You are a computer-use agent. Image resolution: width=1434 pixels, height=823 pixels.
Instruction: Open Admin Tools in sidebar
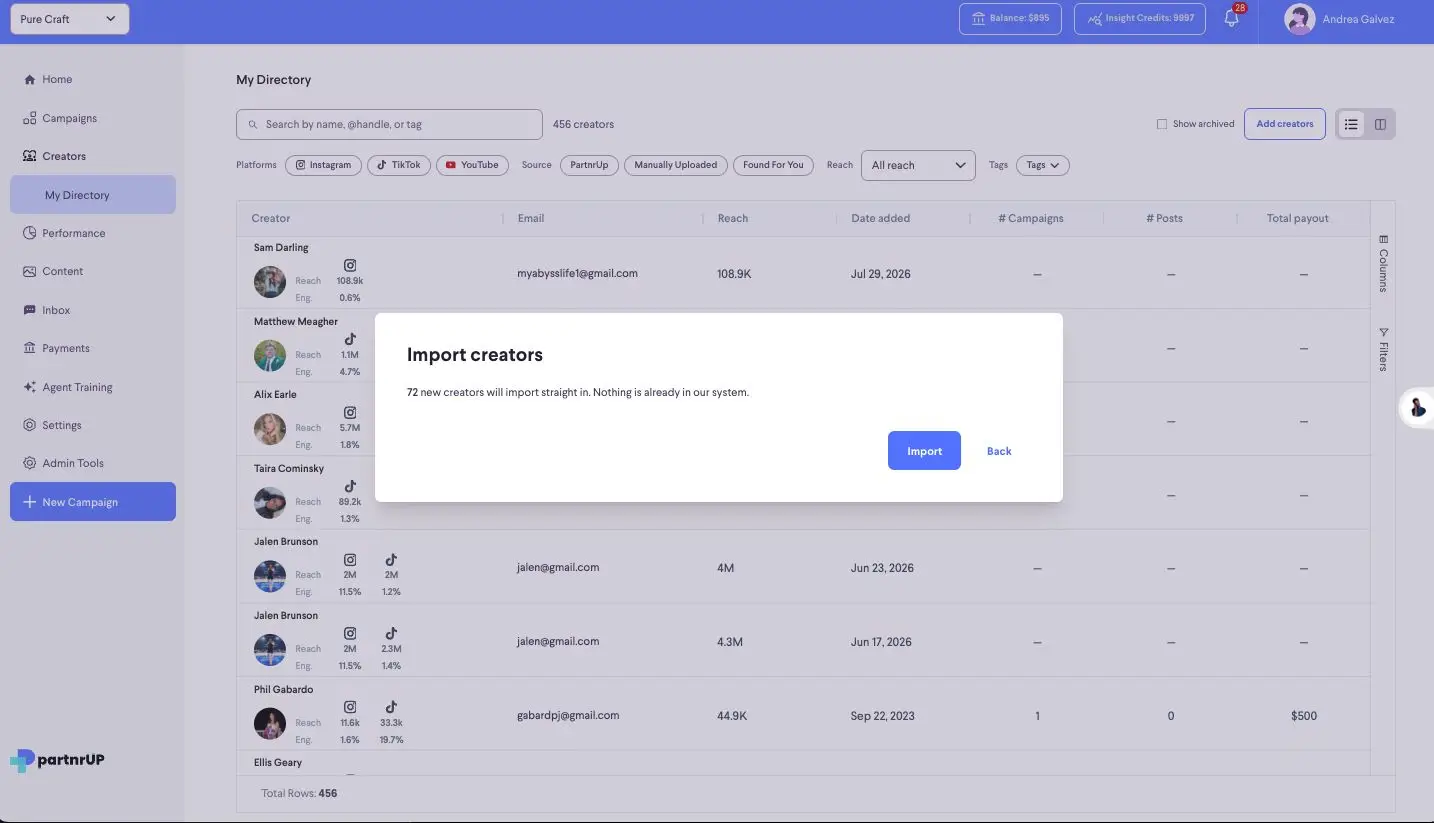pos(73,463)
